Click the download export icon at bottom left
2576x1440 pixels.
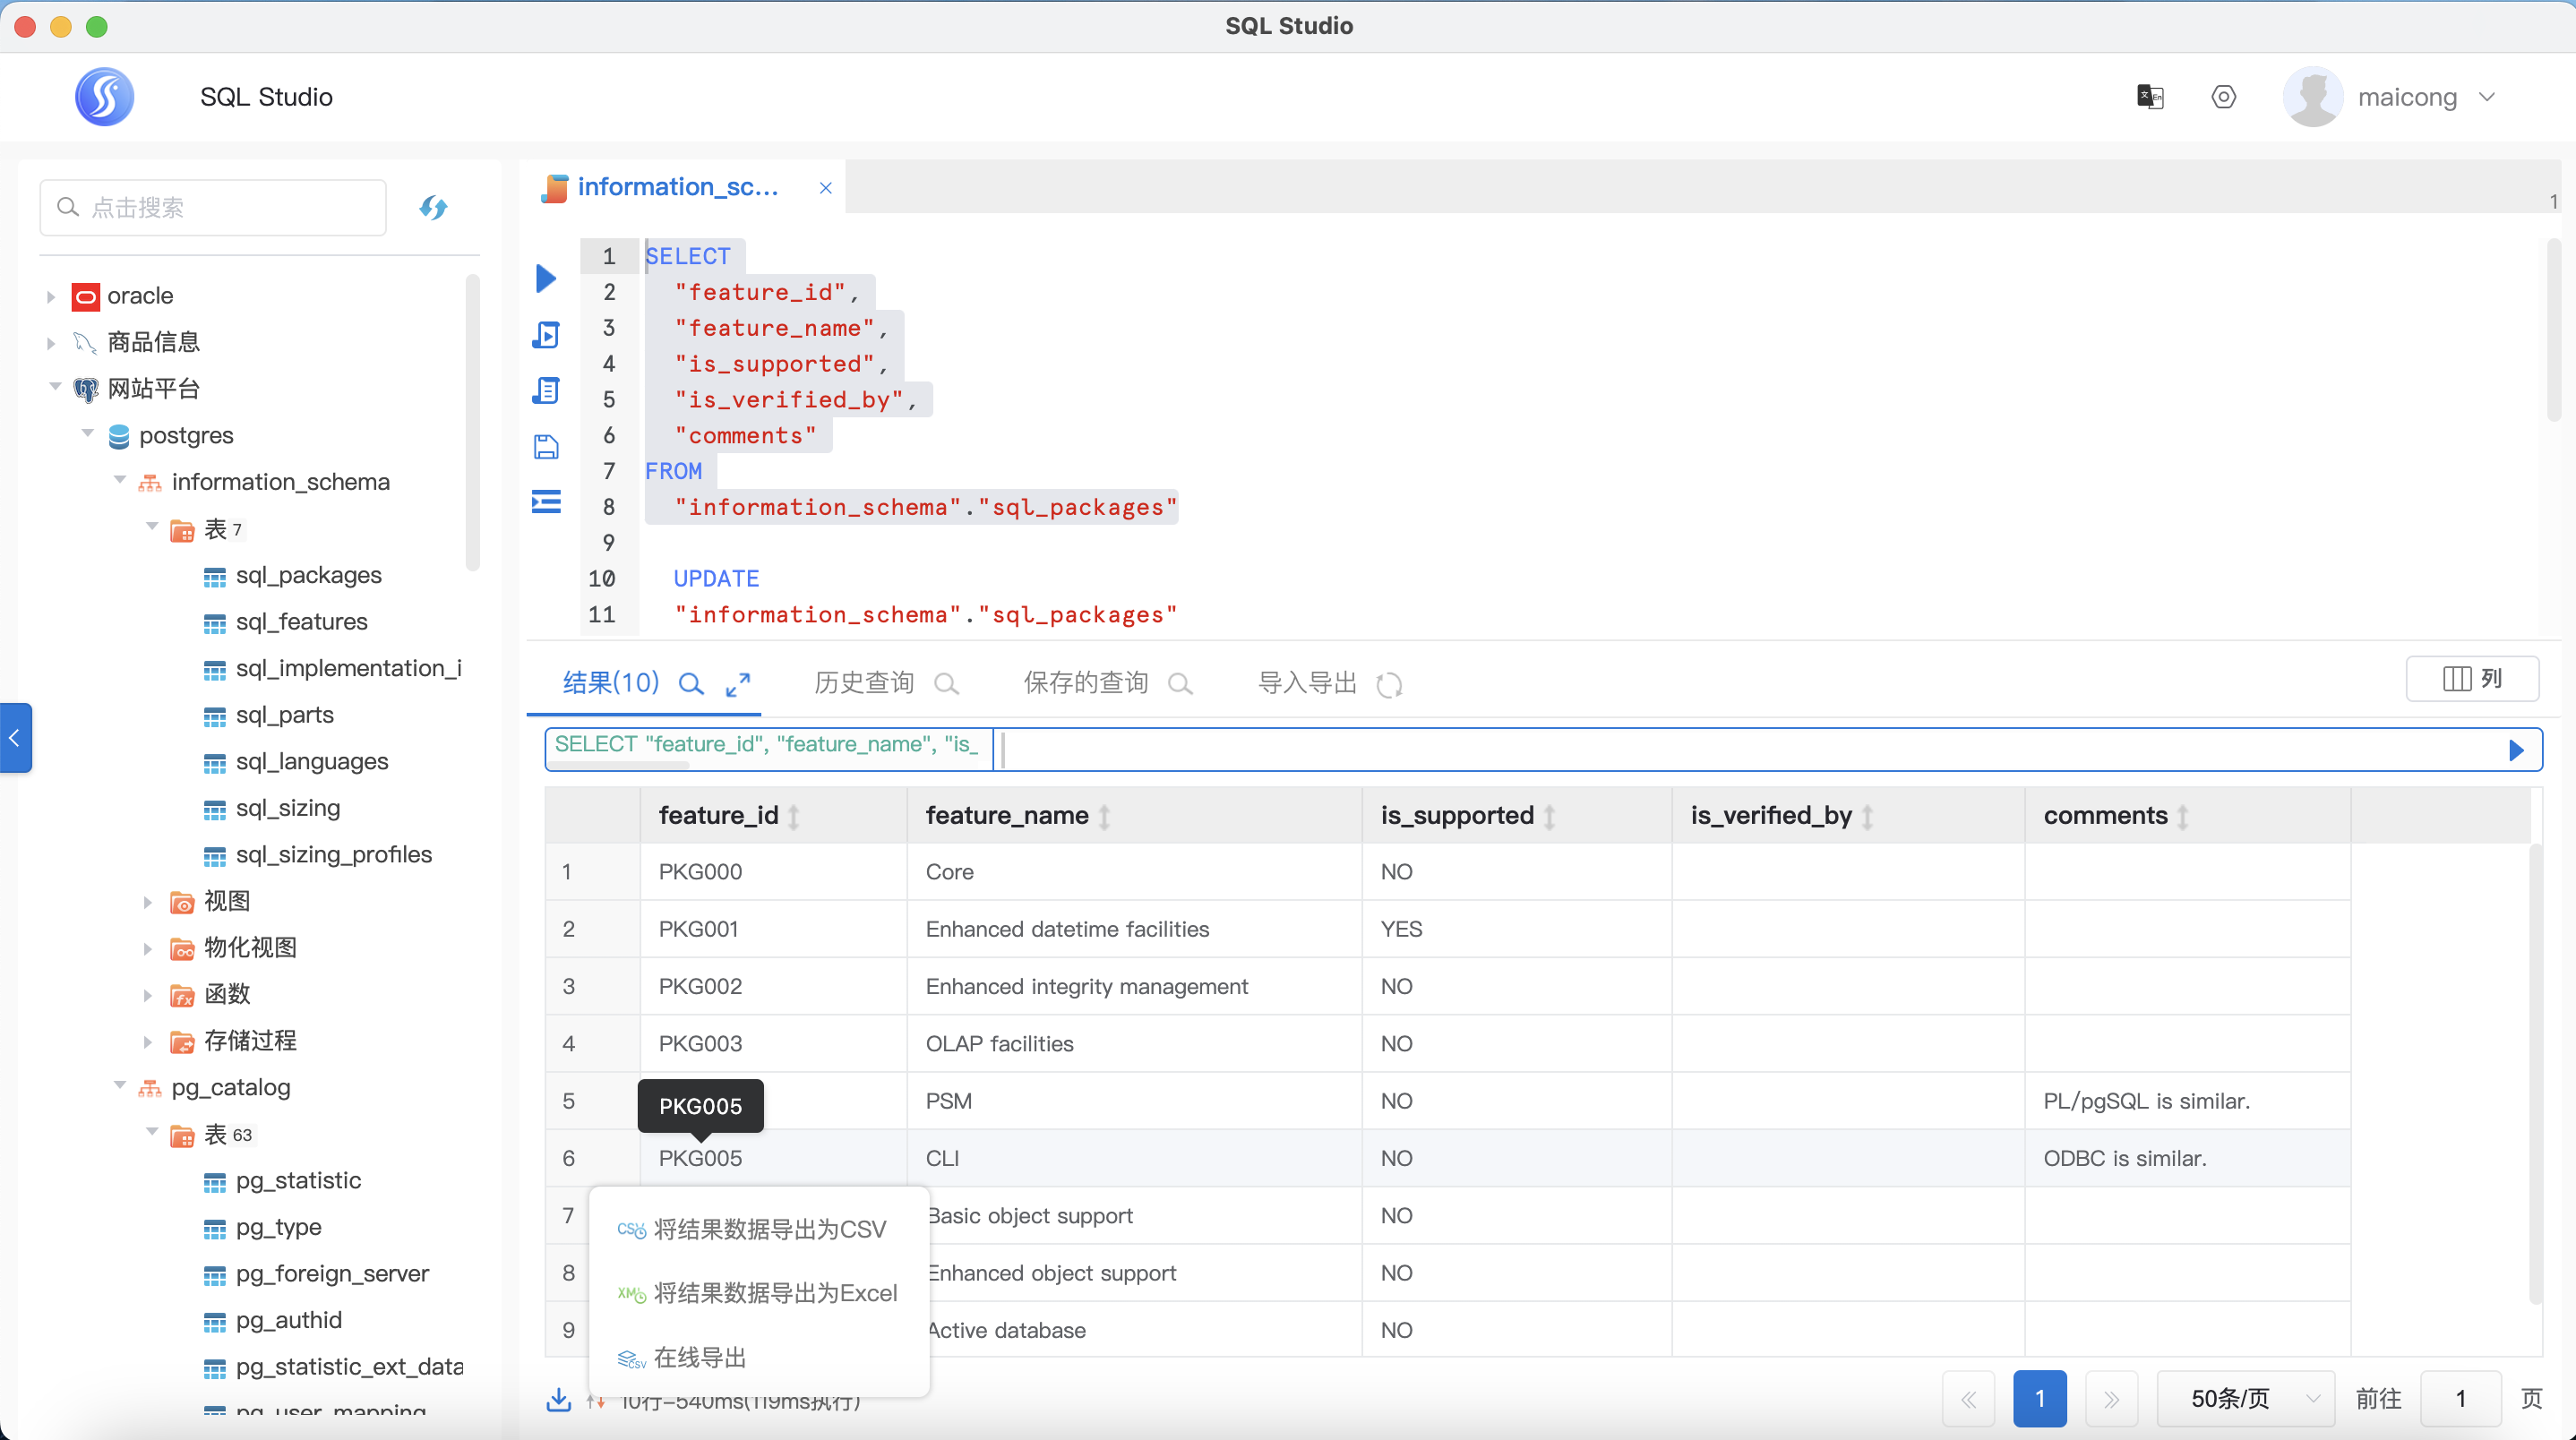pos(559,1399)
